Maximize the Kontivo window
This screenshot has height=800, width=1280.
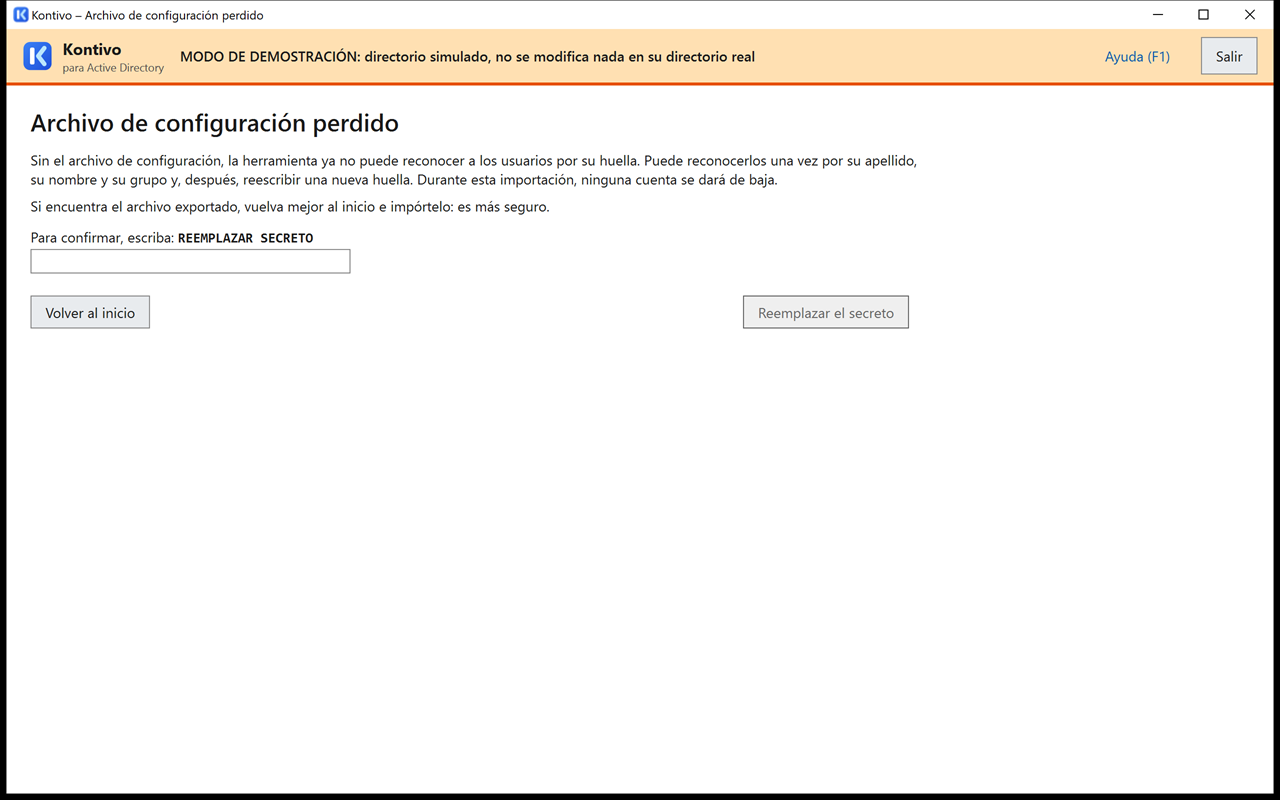click(1204, 15)
